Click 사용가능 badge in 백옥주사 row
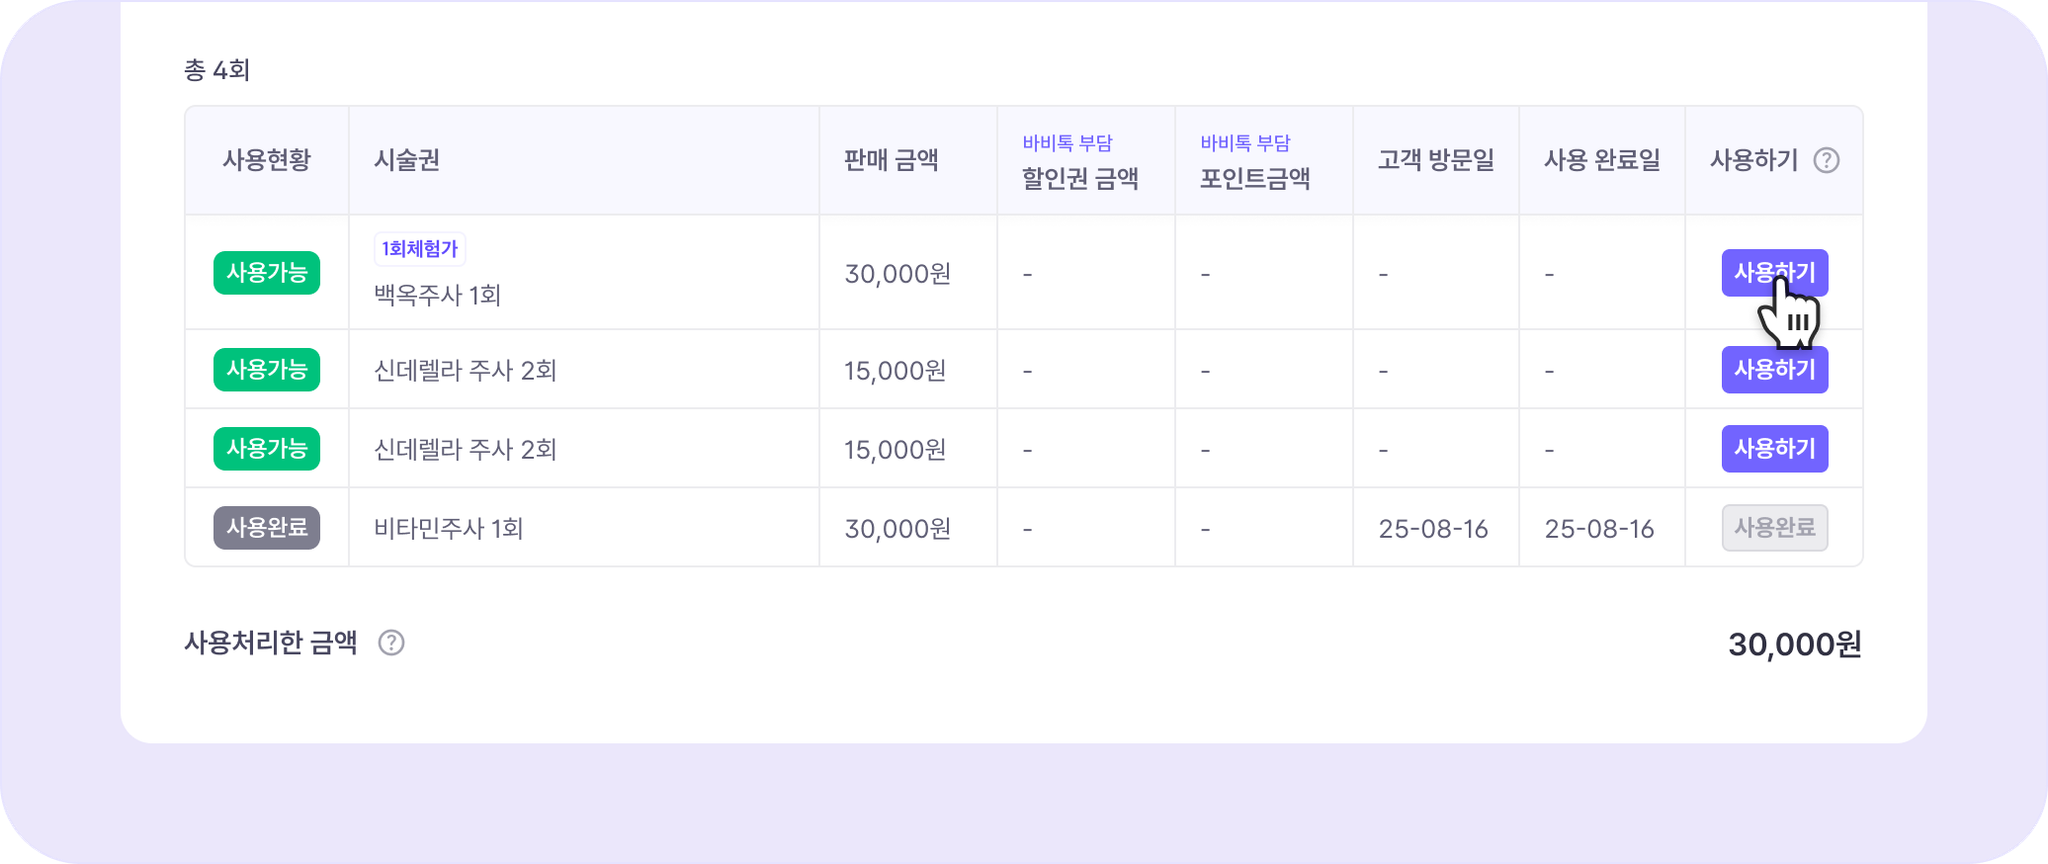 266,273
